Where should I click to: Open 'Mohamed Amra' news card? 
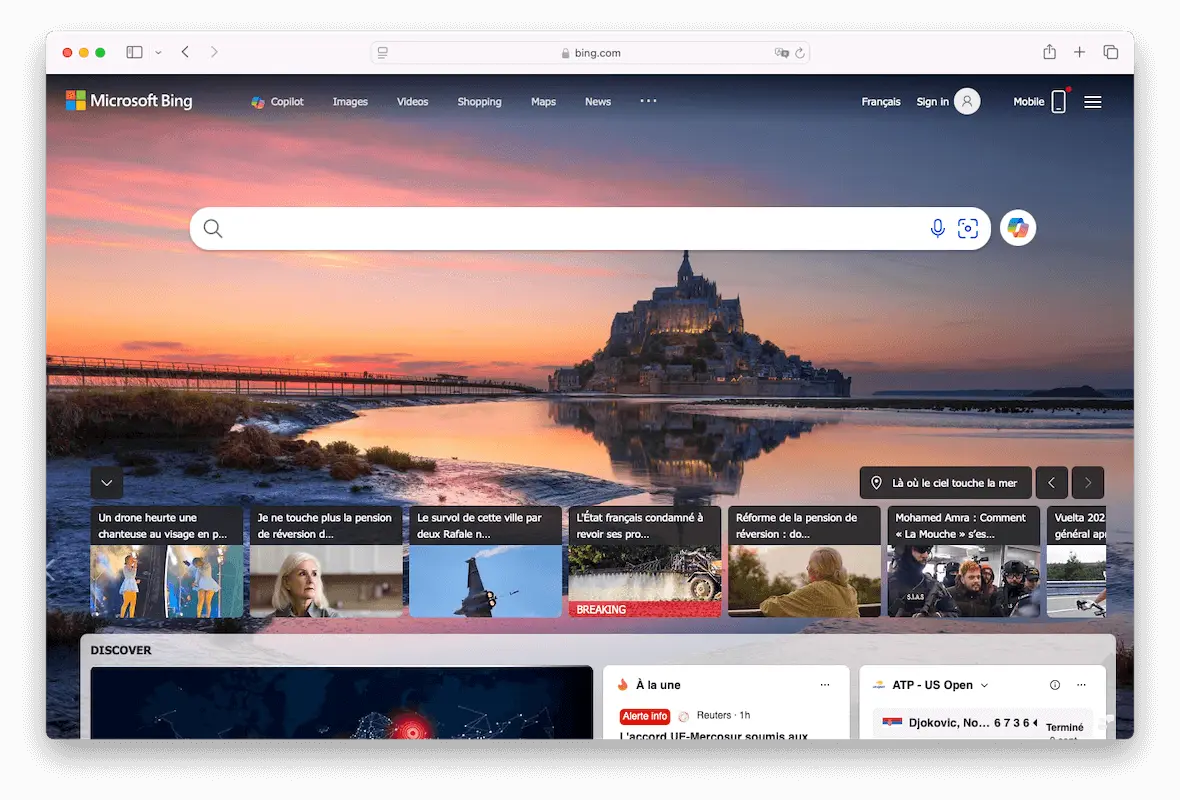(x=964, y=561)
